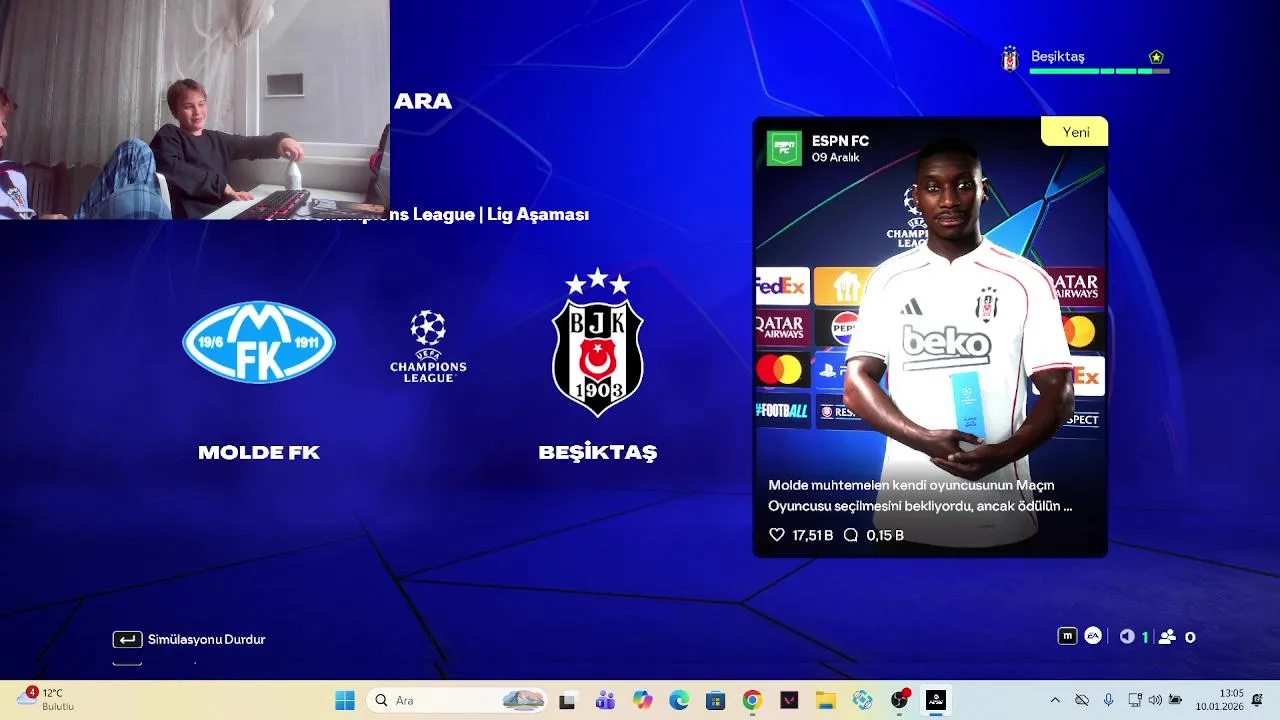The image size is (1280, 720).
Task: Click the 'm' key hint icon
Action: 1067,636
